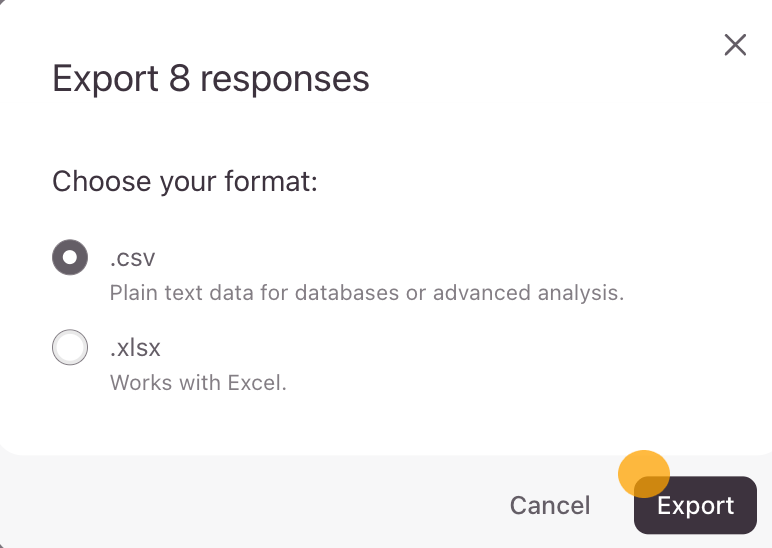Select the .csv format radio button
Screen dimensions: 772x548
(69, 258)
